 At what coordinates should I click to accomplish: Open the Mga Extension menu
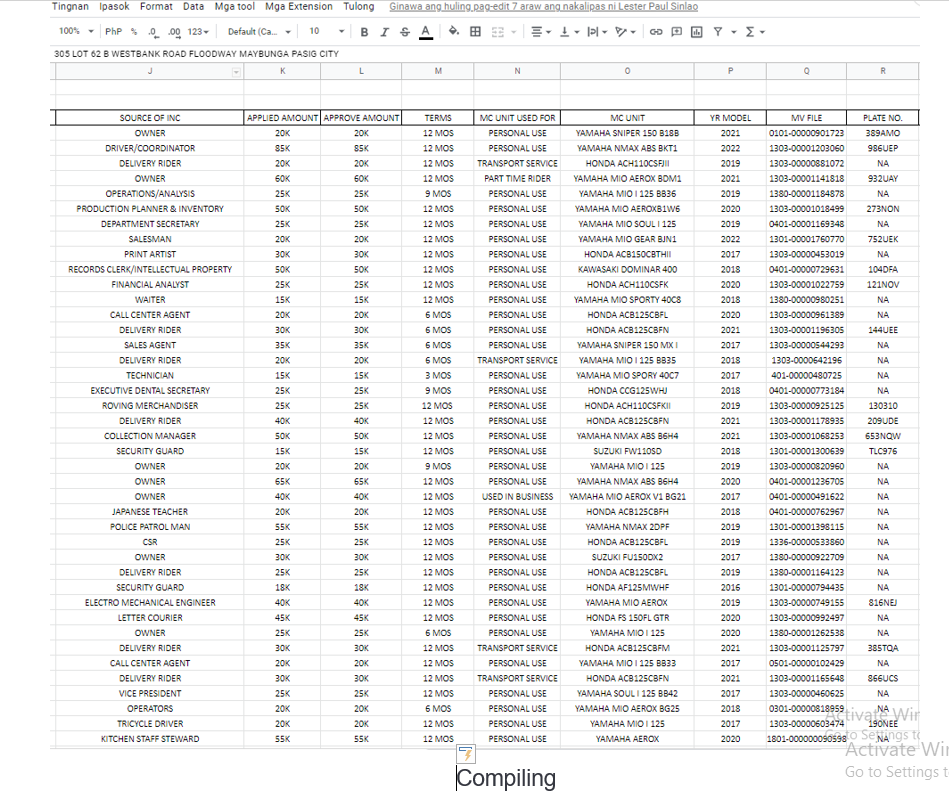tap(299, 7)
